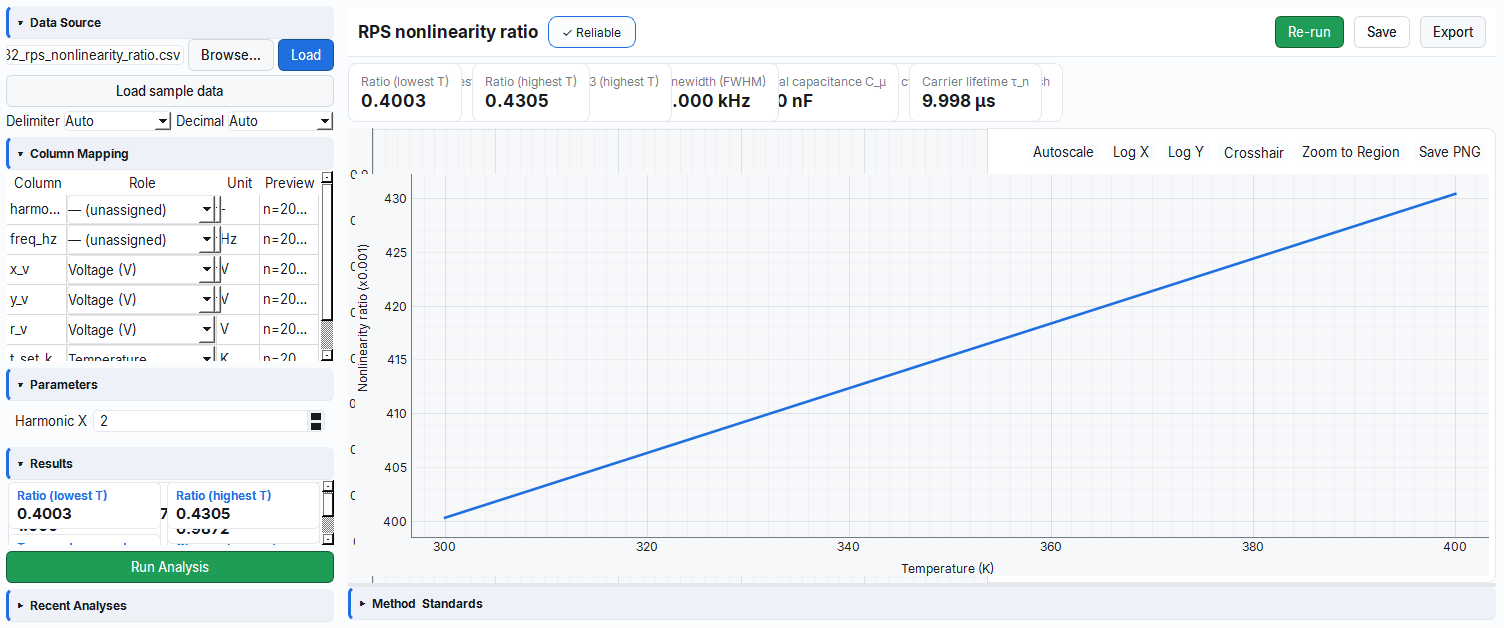Click the 'Temperature (K)' axis label
Screen dimensions: 1504x628
point(947,568)
